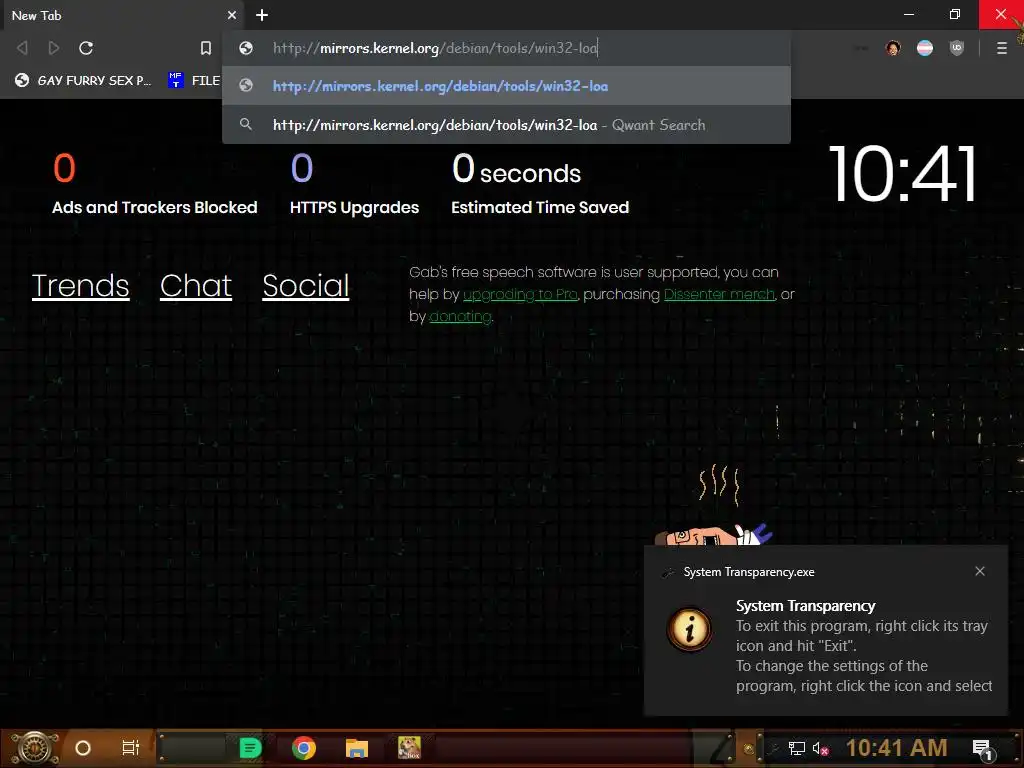Open a new tab with the plus button
Screen dimensions: 1024x768
pyautogui.click(x=262, y=15)
